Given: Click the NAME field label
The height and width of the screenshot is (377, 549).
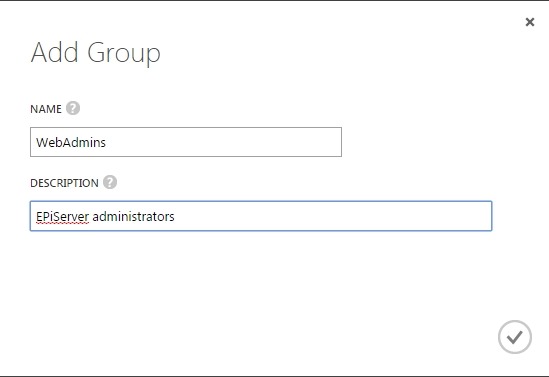Looking at the screenshot, I should [46, 109].
